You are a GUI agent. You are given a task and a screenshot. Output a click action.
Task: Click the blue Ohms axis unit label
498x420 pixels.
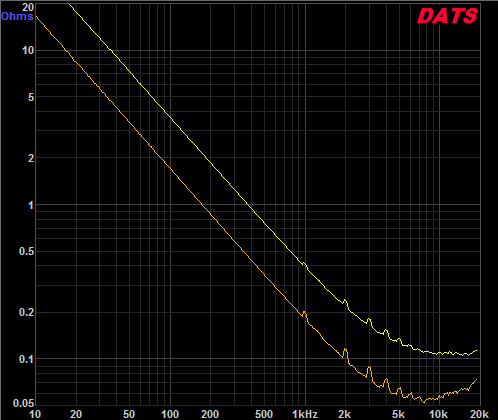17,16
